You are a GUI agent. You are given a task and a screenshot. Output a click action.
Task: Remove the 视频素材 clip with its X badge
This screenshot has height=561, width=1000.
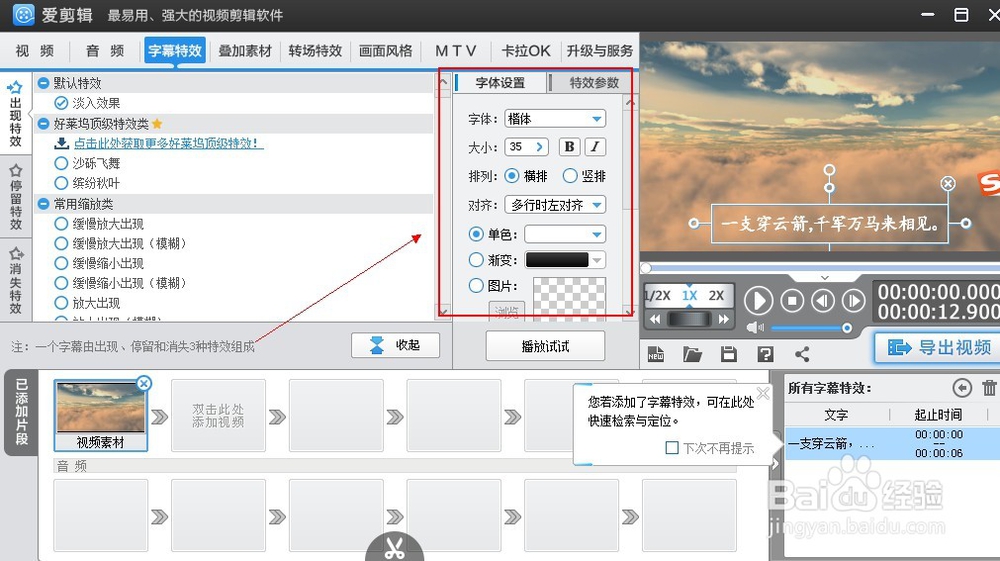click(x=144, y=383)
